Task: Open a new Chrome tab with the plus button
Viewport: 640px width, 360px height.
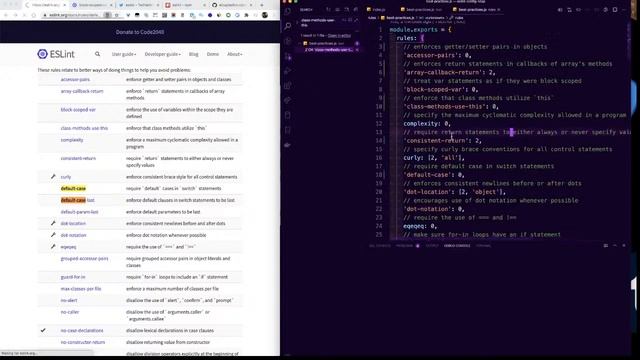Action: pos(262,5)
